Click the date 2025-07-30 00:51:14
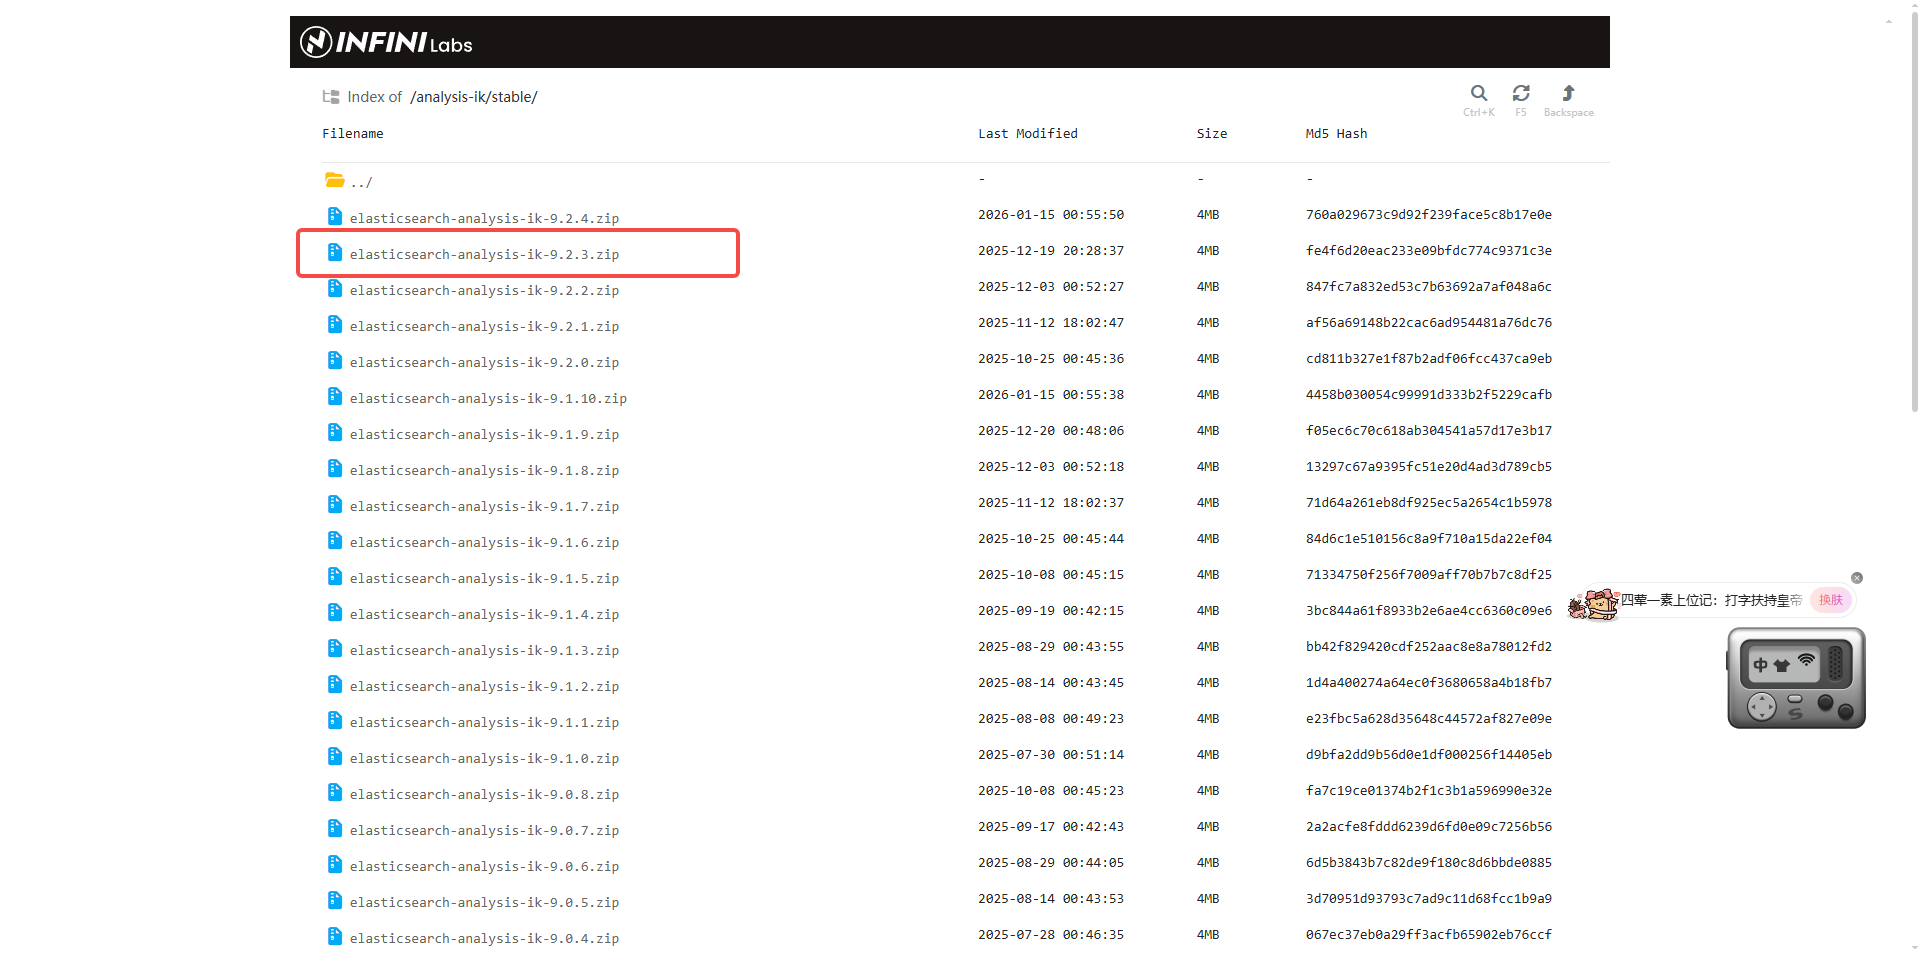 (1050, 755)
